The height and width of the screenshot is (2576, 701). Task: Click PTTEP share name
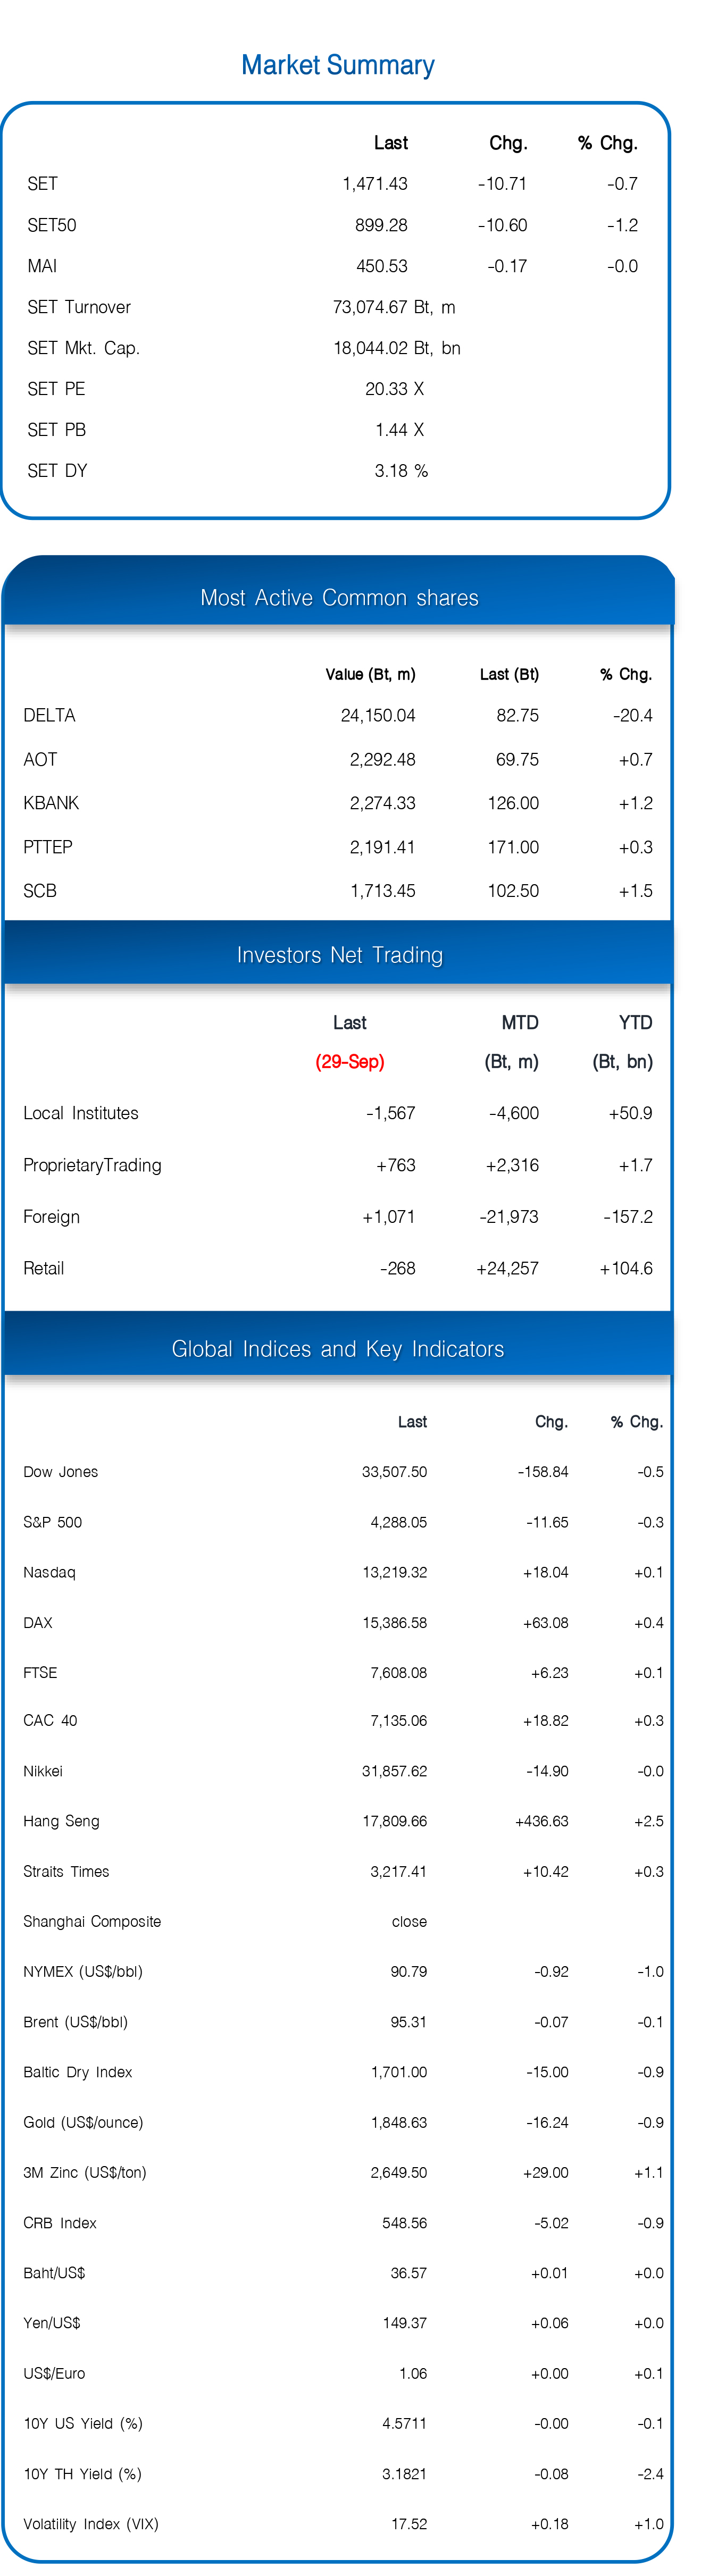[48, 847]
